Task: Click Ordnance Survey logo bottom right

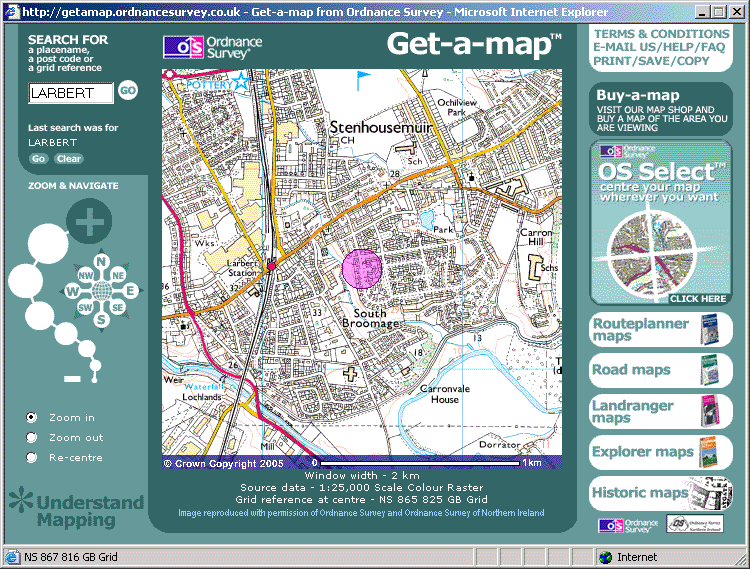Action: [628, 525]
